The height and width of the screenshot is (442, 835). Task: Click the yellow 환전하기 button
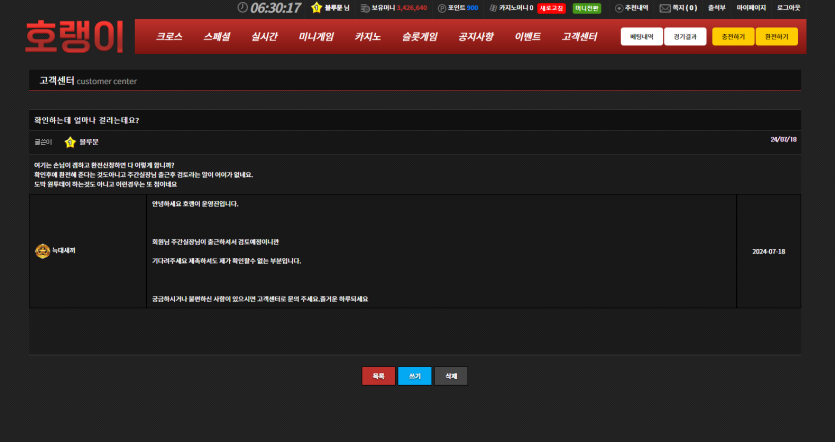pos(777,37)
